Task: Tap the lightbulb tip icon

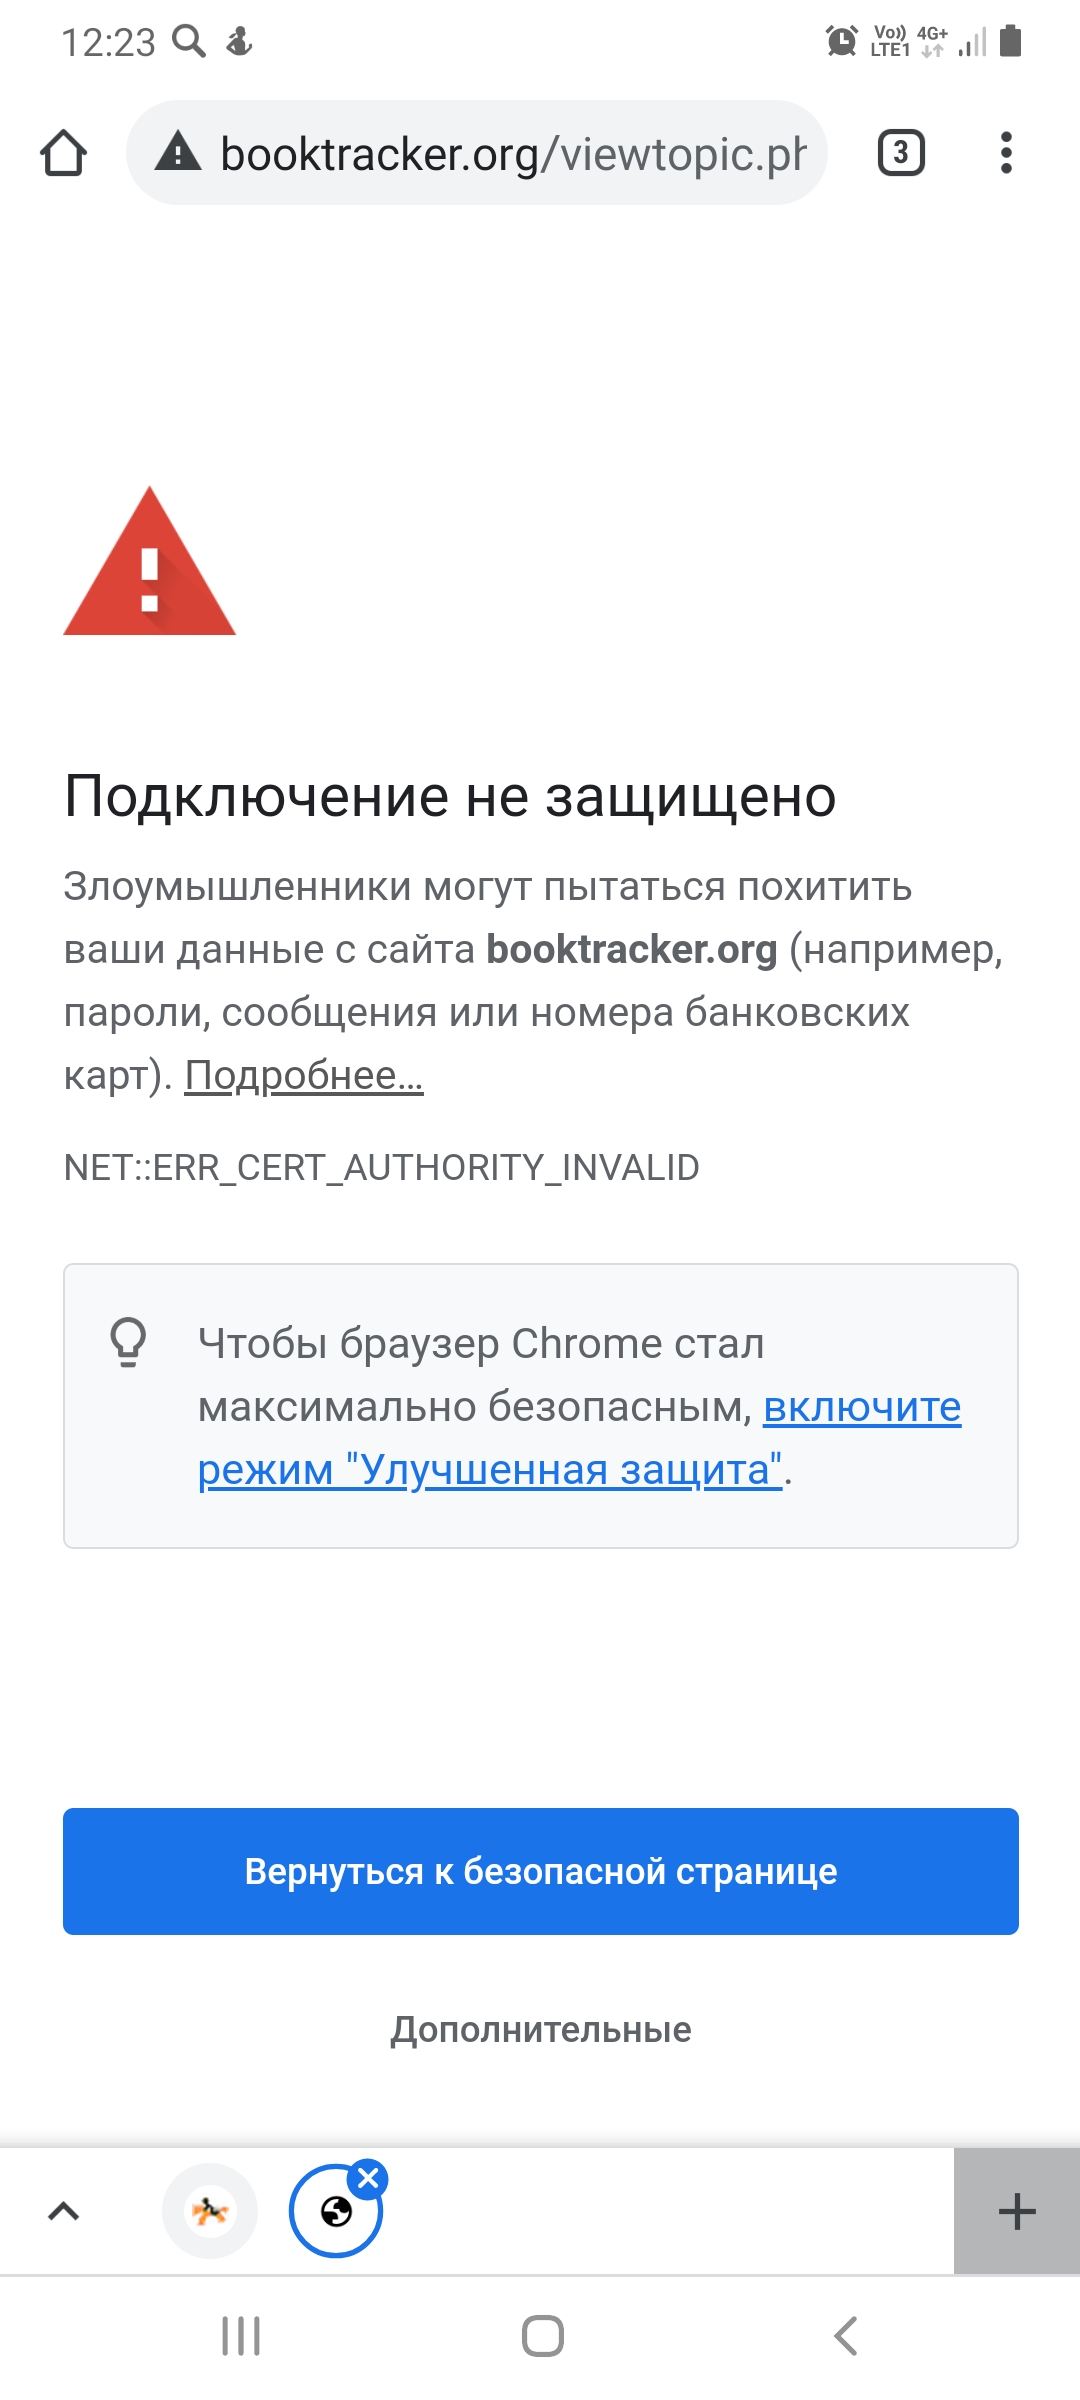Action: click(128, 1343)
